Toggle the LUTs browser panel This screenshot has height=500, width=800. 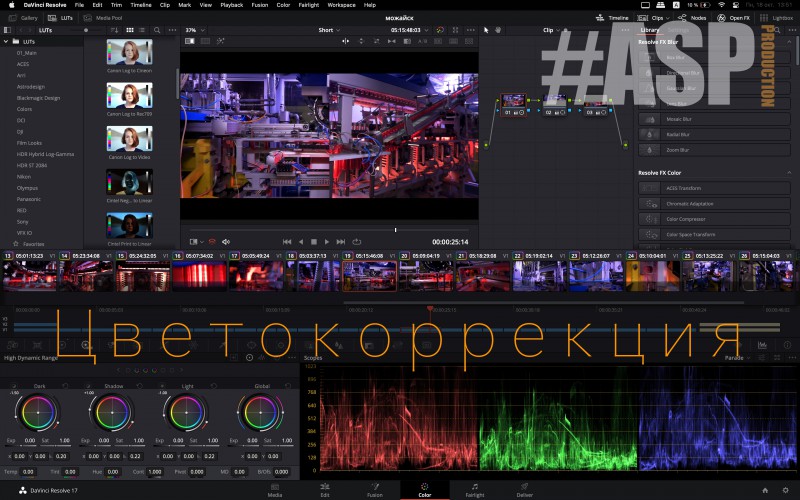pyautogui.click(x=61, y=18)
